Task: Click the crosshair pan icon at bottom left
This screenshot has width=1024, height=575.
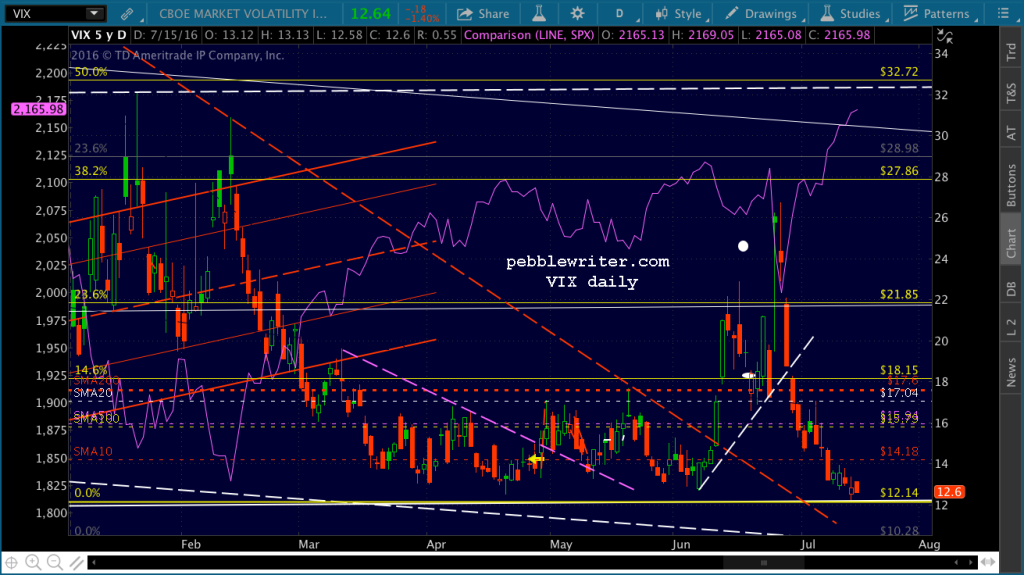Action: point(12,562)
